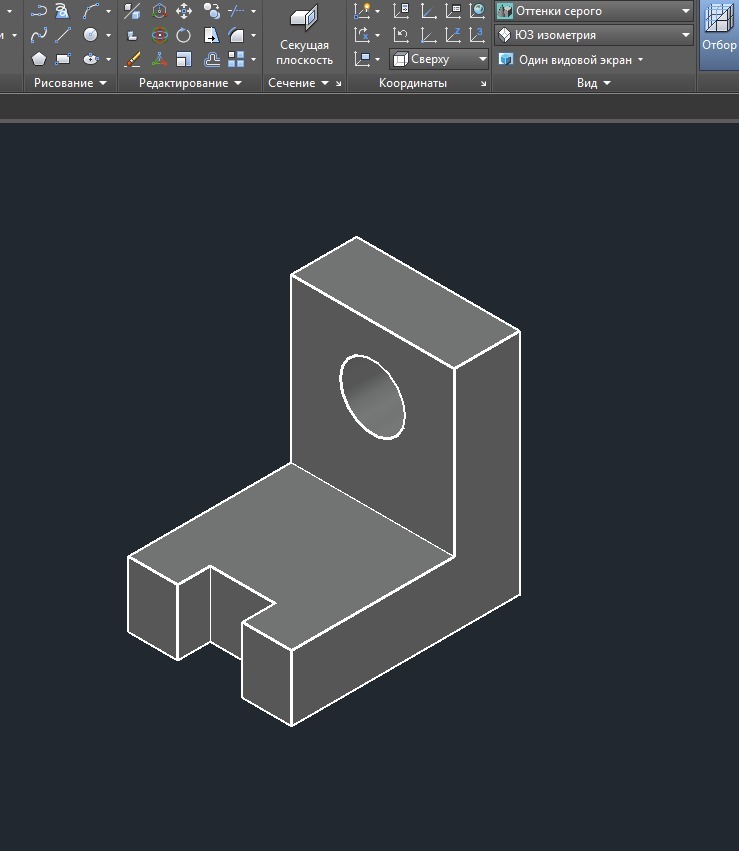
Task: Select the Polygon drawing tool
Action: point(38,59)
